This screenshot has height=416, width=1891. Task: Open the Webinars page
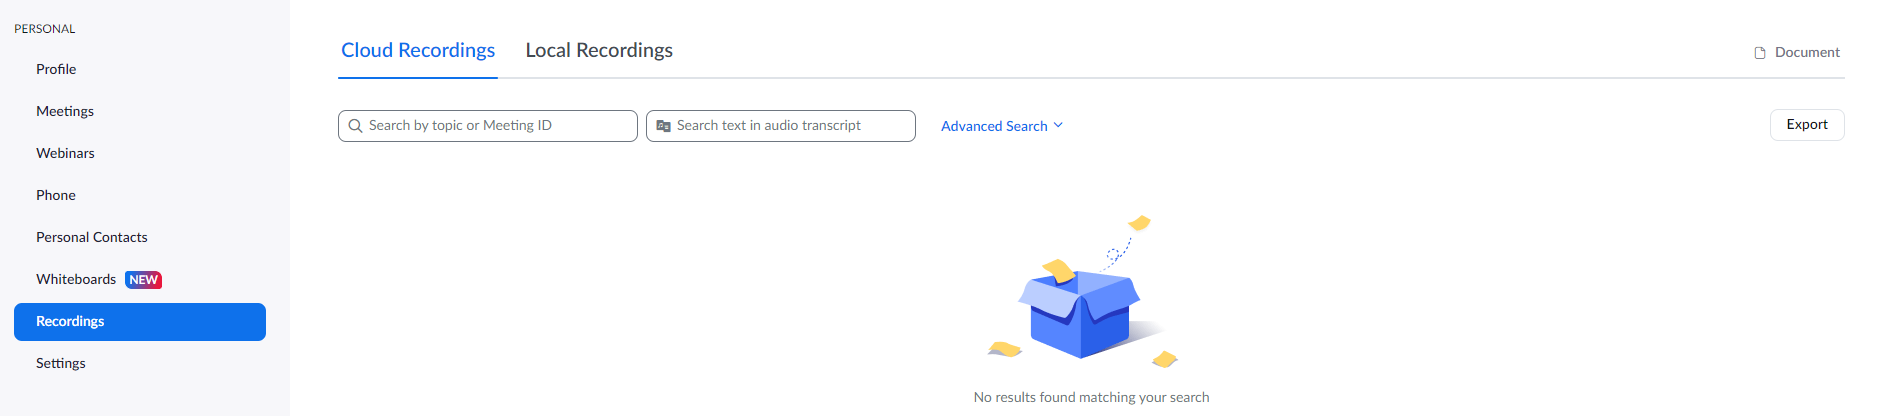click(65, 153)
